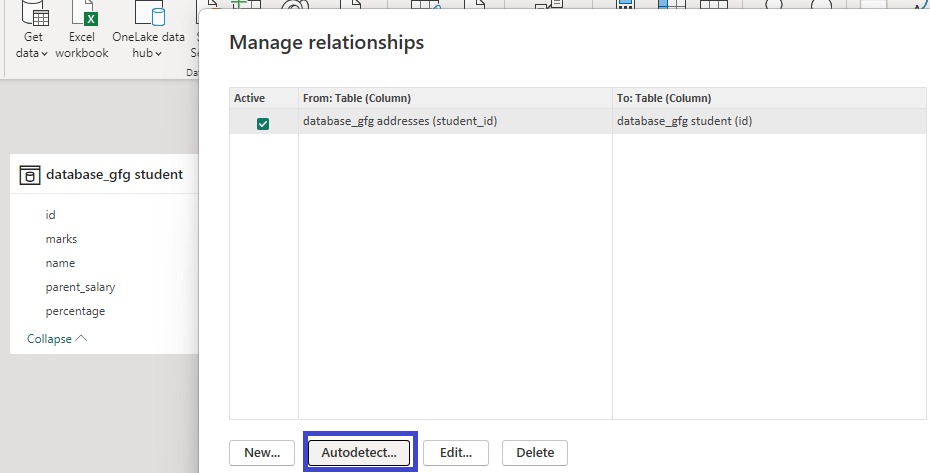
Task: Click the database_gfg student table icon
Action: [30, 174]
